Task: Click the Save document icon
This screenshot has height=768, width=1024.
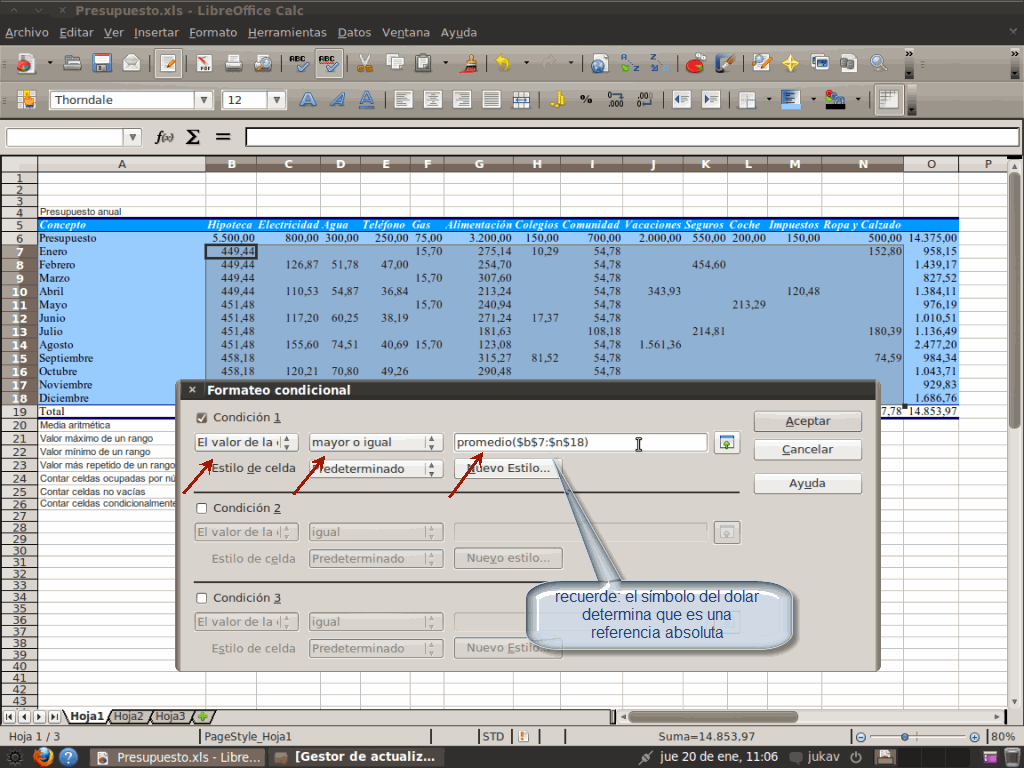Action: pyautogui.click(x=102, y=63)
